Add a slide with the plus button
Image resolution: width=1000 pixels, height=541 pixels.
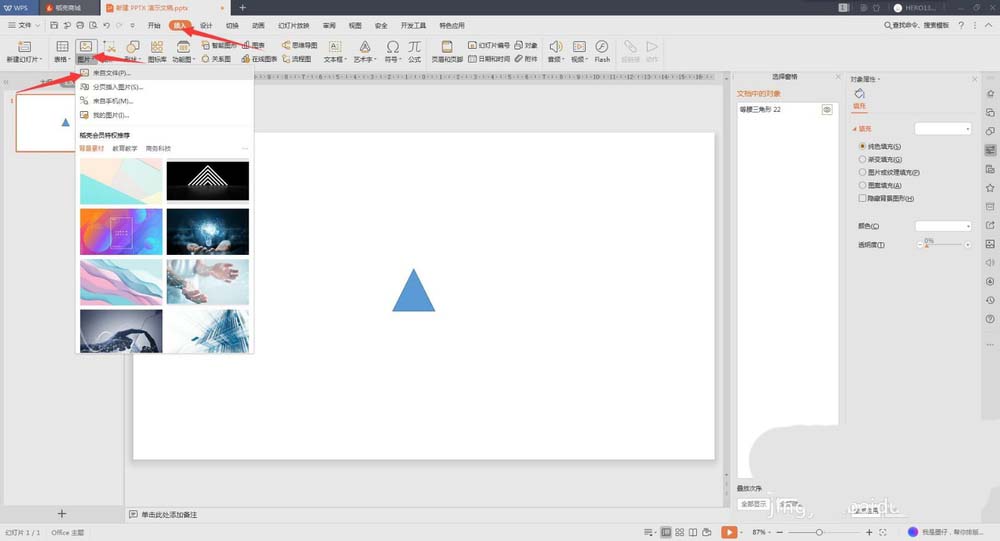pyautogui.click(x=62, y=514)
